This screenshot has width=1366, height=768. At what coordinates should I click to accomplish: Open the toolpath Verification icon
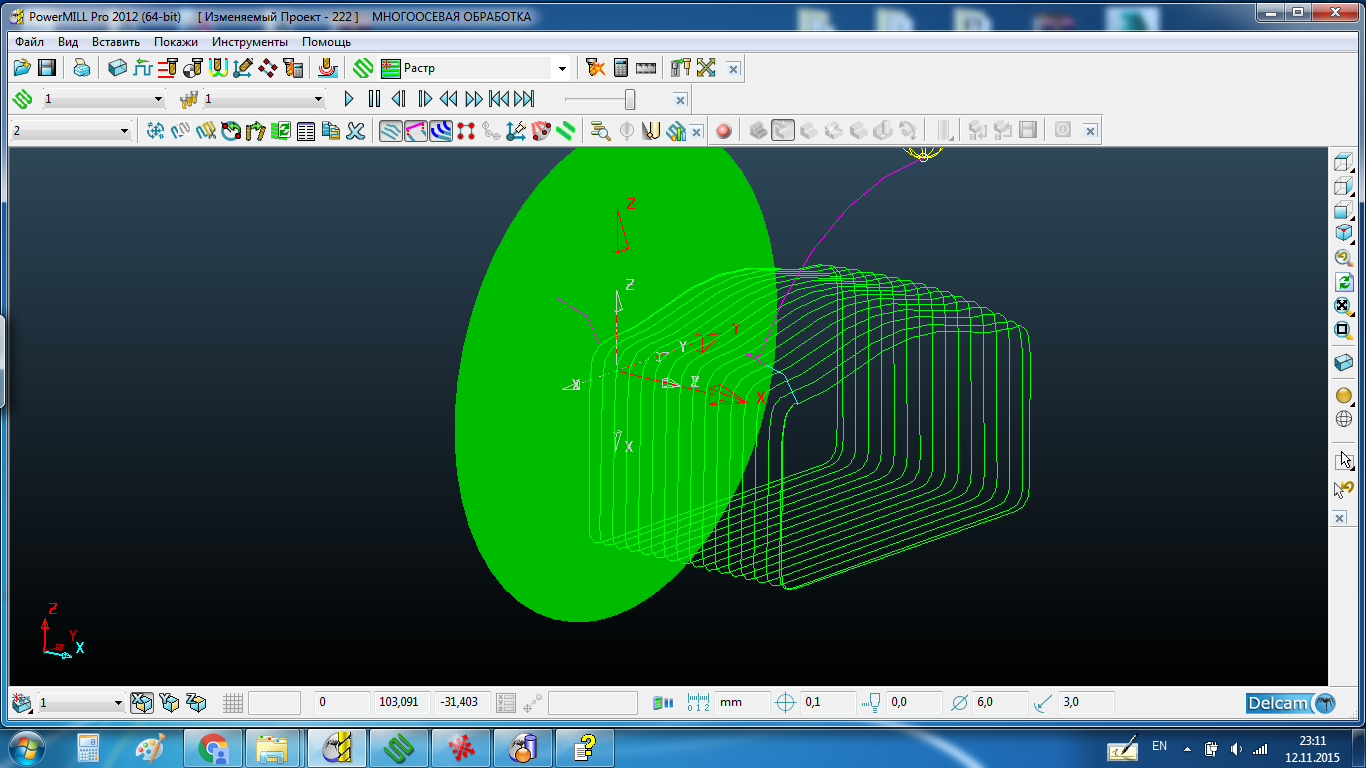[x=595, y=68]
